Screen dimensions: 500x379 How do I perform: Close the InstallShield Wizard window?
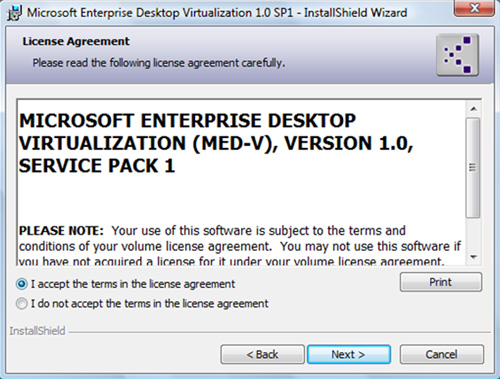(475, 8)
